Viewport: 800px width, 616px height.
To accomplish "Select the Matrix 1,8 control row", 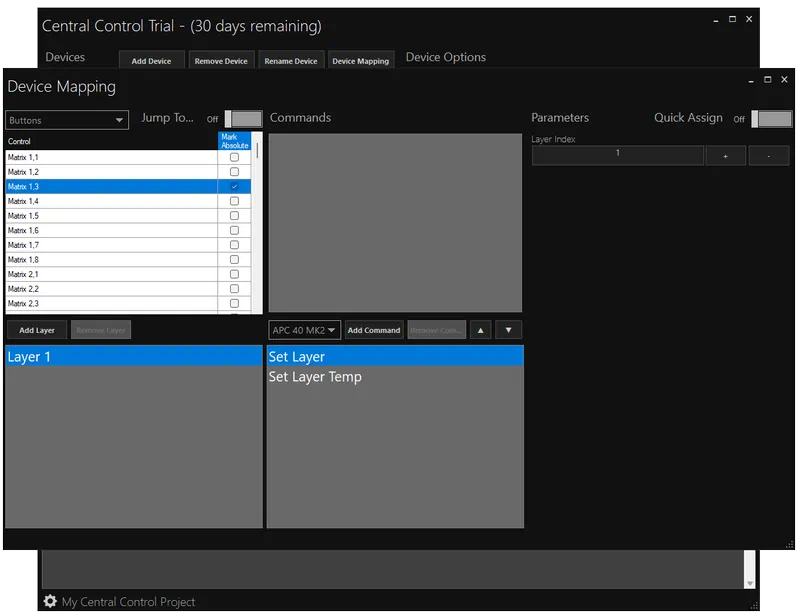I will click(x=111, y=260).
